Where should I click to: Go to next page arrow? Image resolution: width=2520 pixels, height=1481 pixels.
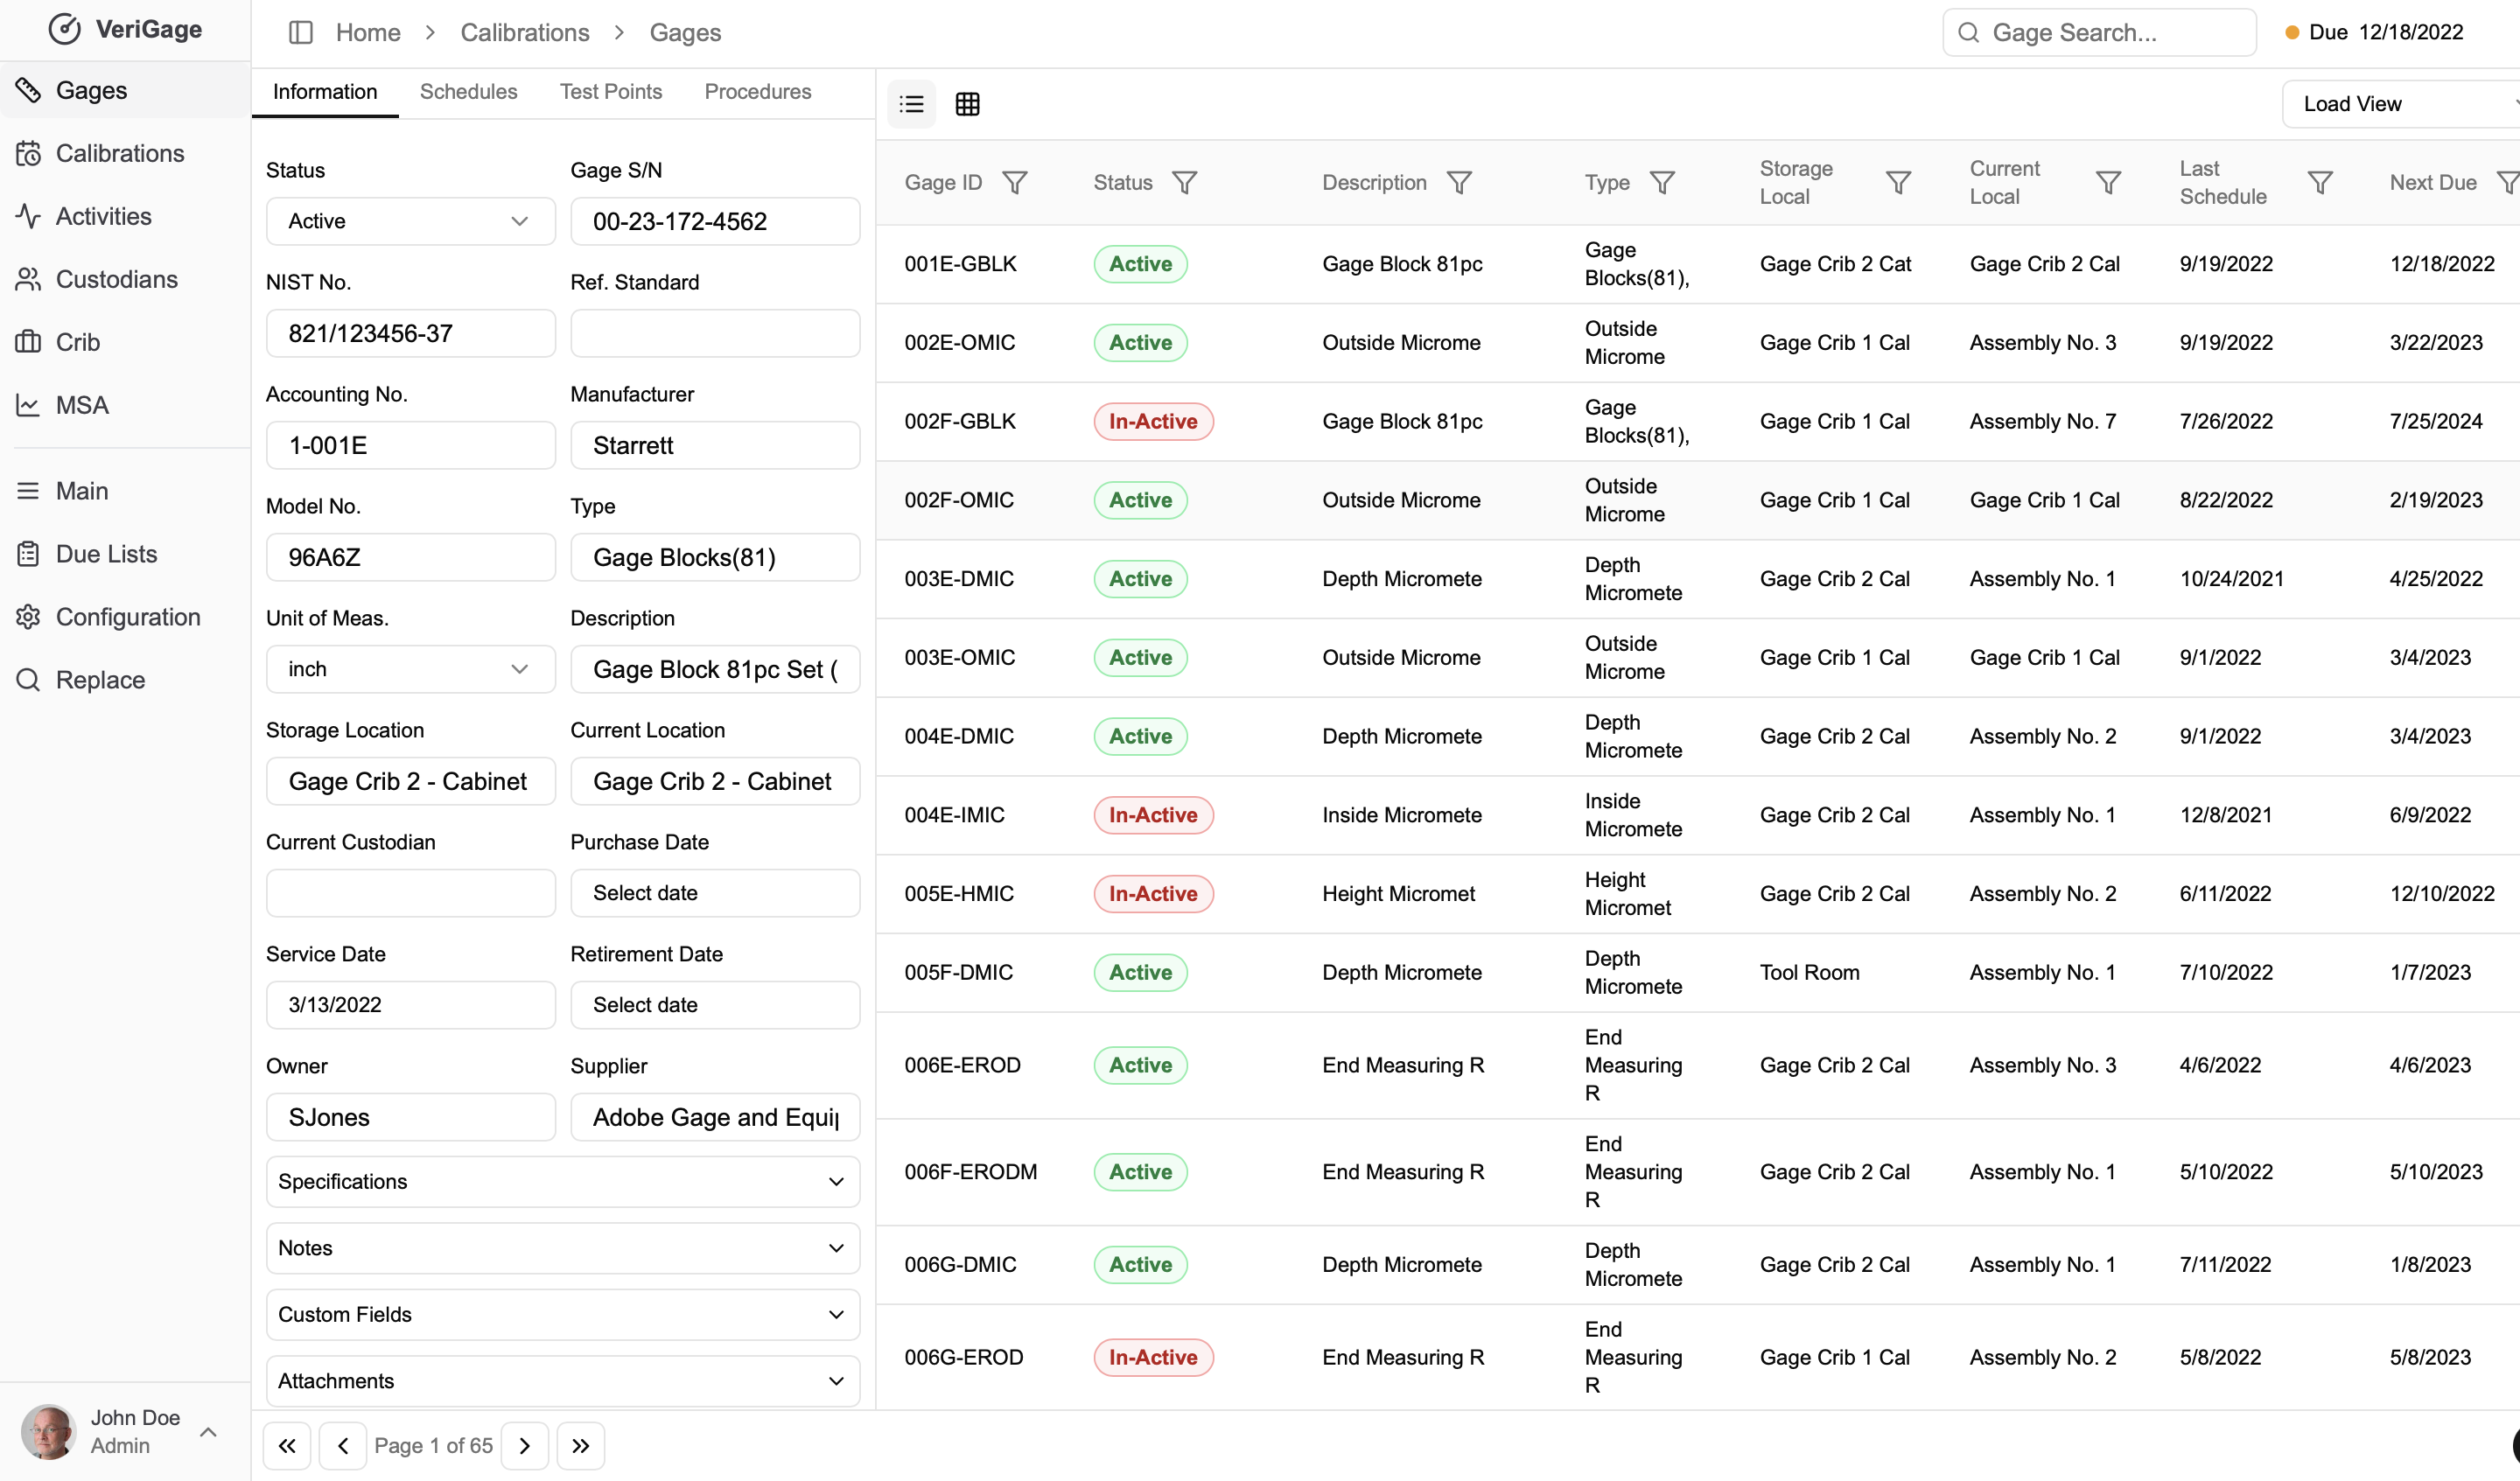pos(524,1446)
